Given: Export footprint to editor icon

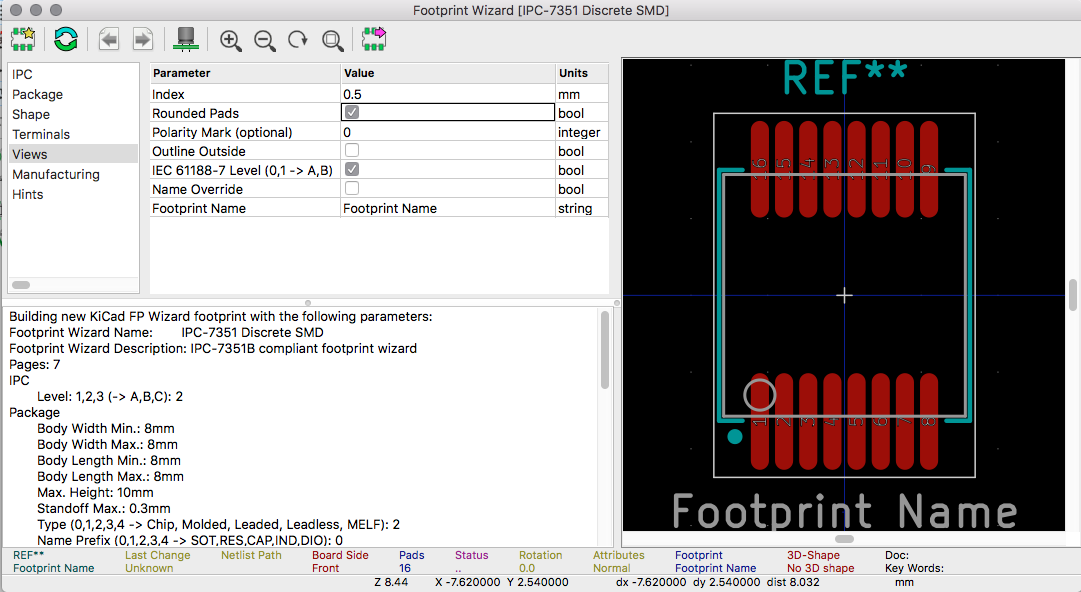Looking at the screenshot, I should pos(374,39).
